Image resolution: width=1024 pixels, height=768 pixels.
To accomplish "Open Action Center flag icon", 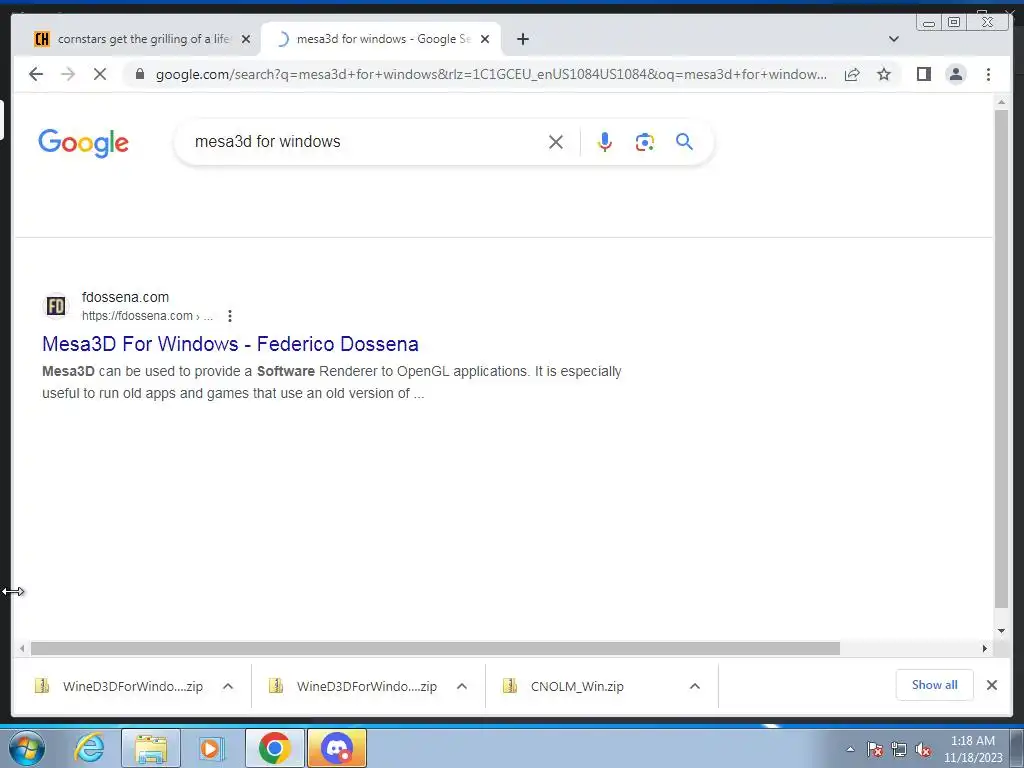I will 875,749.
